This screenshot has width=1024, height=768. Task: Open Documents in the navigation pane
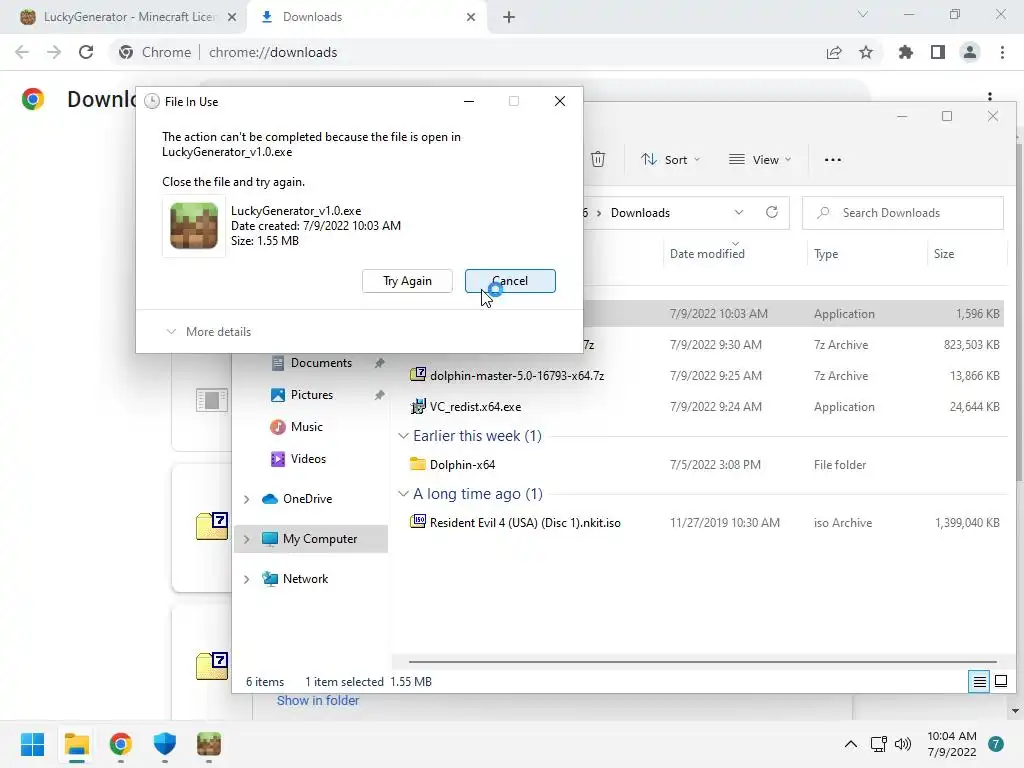pyautogui.click(x=321, y=363)
